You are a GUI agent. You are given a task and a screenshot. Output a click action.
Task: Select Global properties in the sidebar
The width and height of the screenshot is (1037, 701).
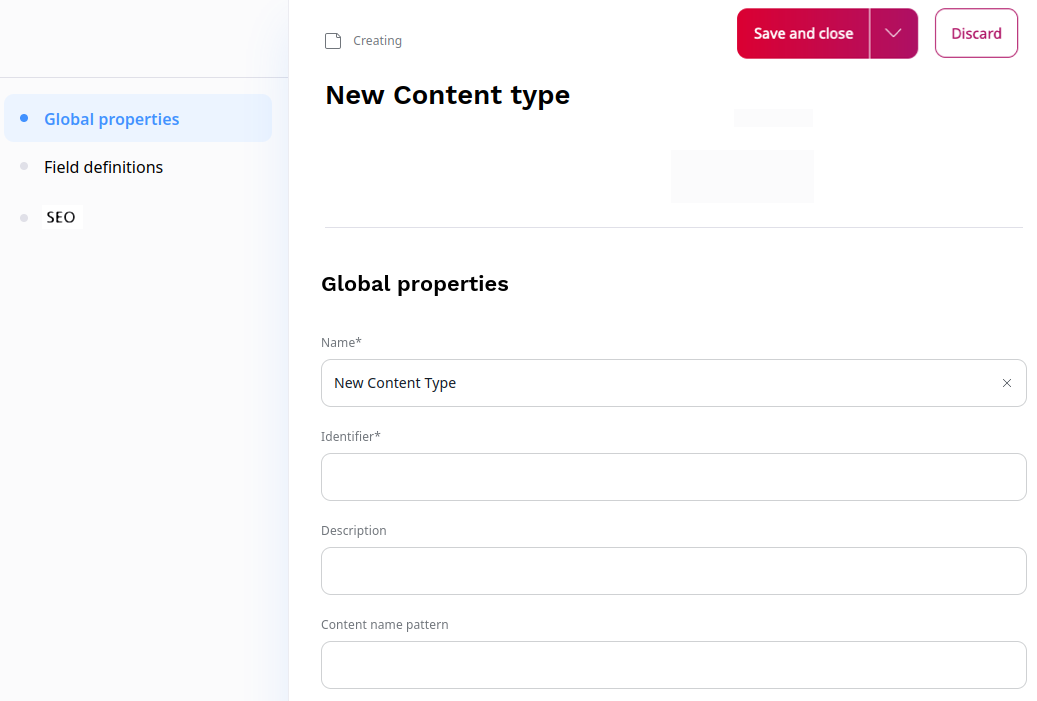click(111, 117)
